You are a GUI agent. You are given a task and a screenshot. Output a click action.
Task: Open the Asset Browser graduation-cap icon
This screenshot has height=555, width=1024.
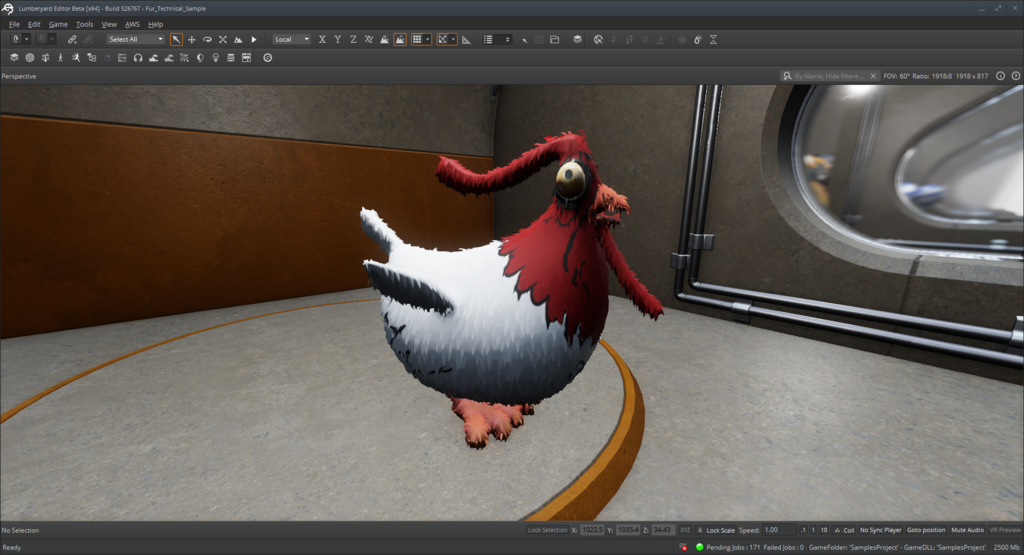point(14,57)
